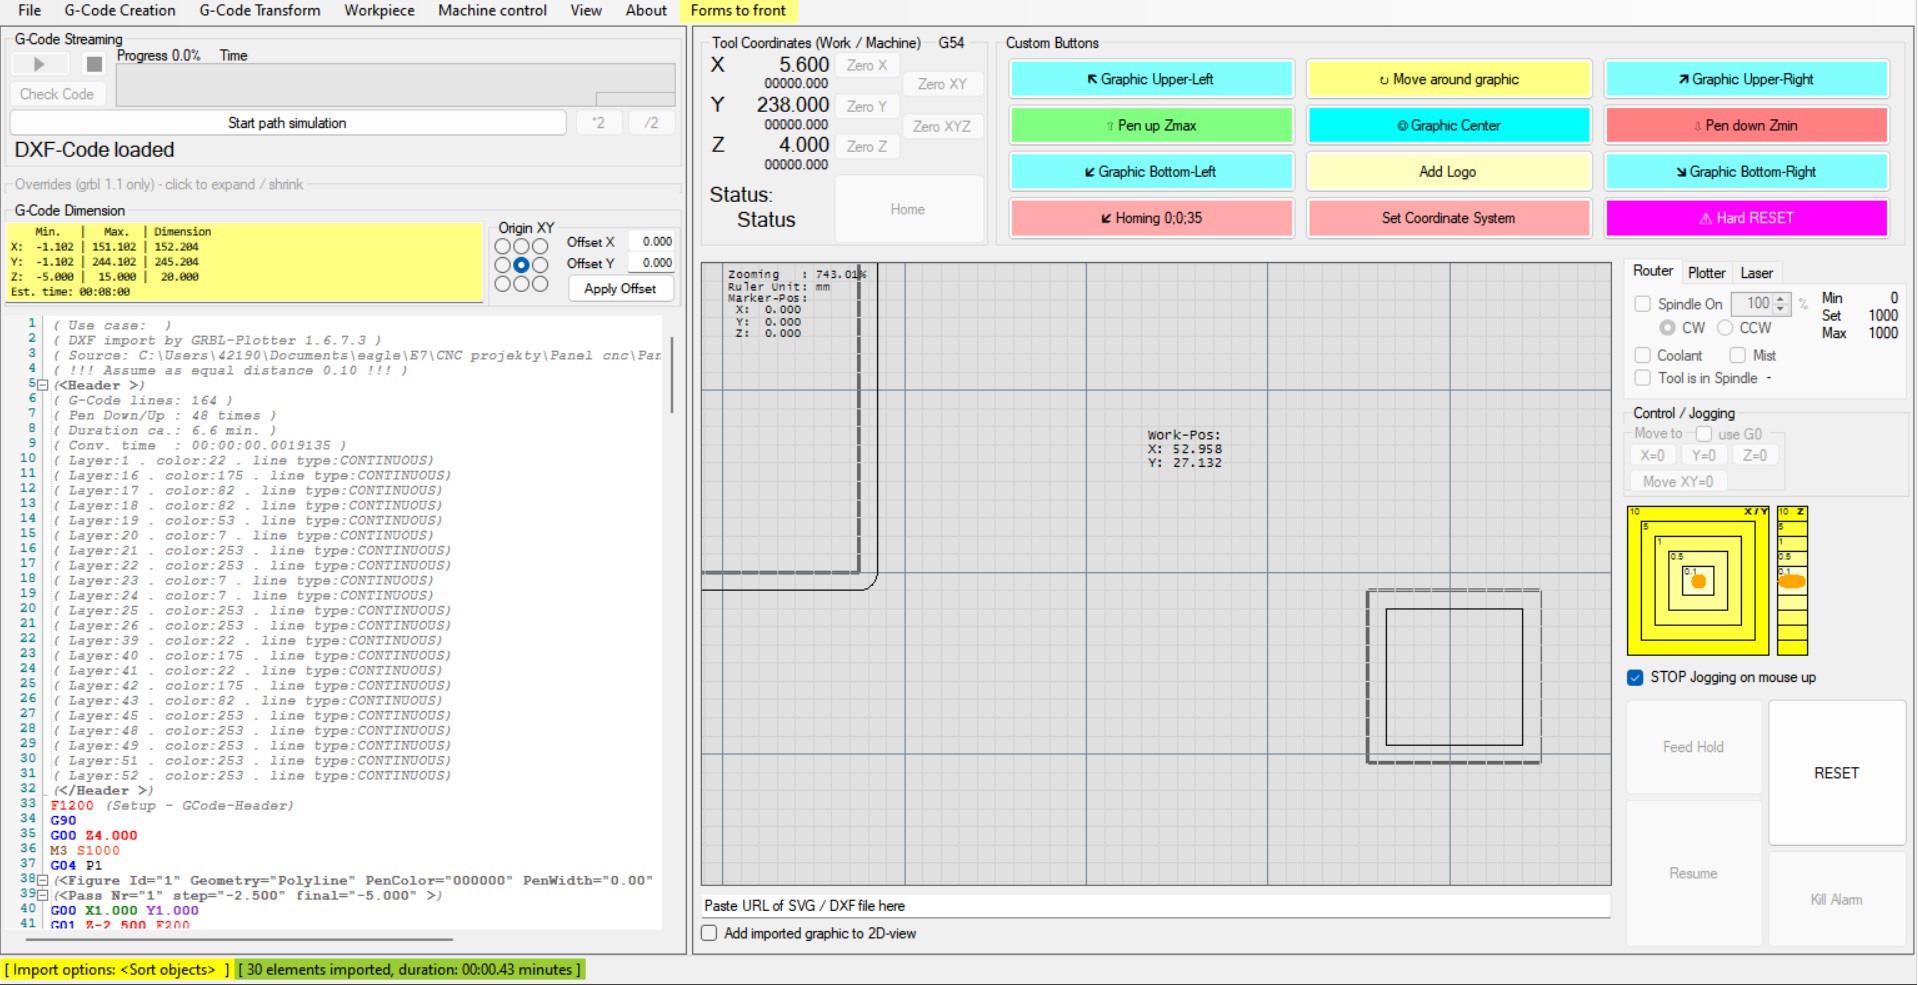Collapse the Figure fold at line 38
The width and height of the screenshot is (1918, 985).
click(x=42, y=880)
